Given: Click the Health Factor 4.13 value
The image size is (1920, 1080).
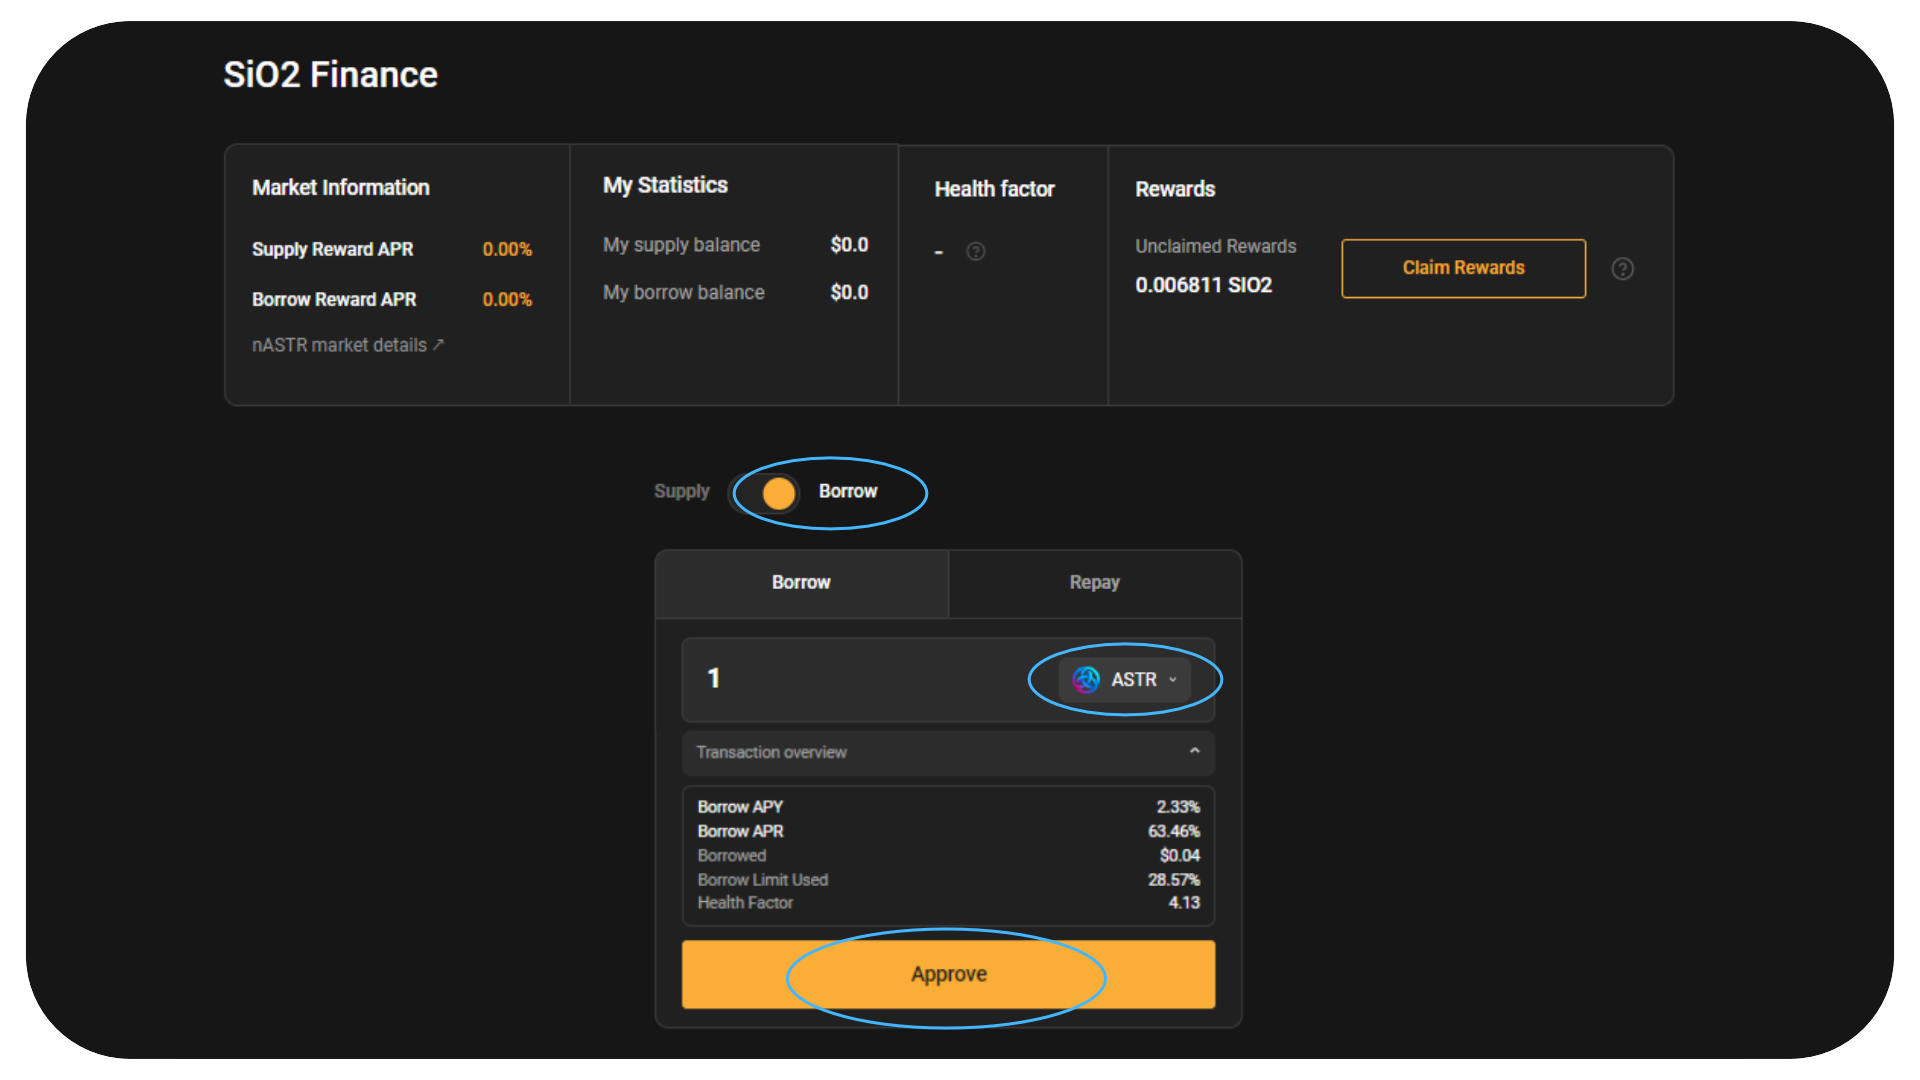Looking at the screenshot, I should click(1184, 903).
